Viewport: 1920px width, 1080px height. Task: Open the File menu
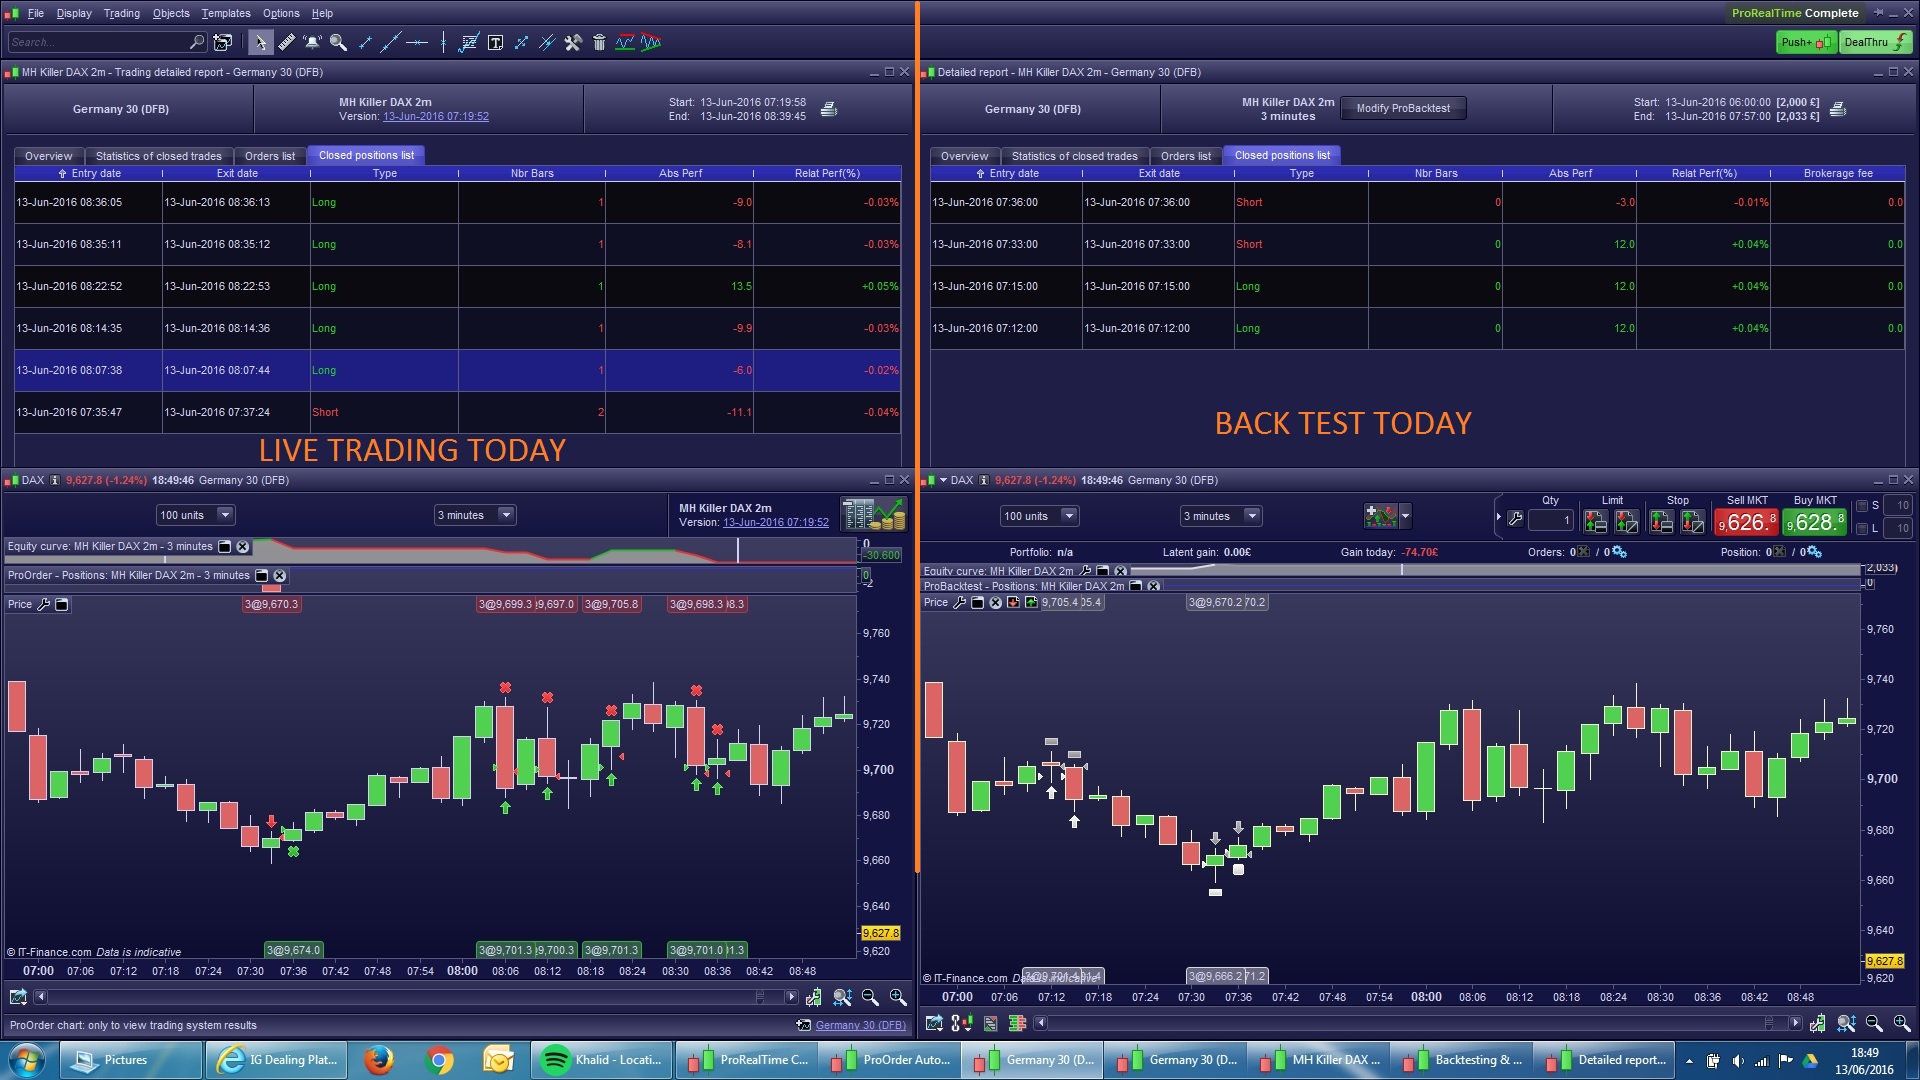click(x=36, y=13)
